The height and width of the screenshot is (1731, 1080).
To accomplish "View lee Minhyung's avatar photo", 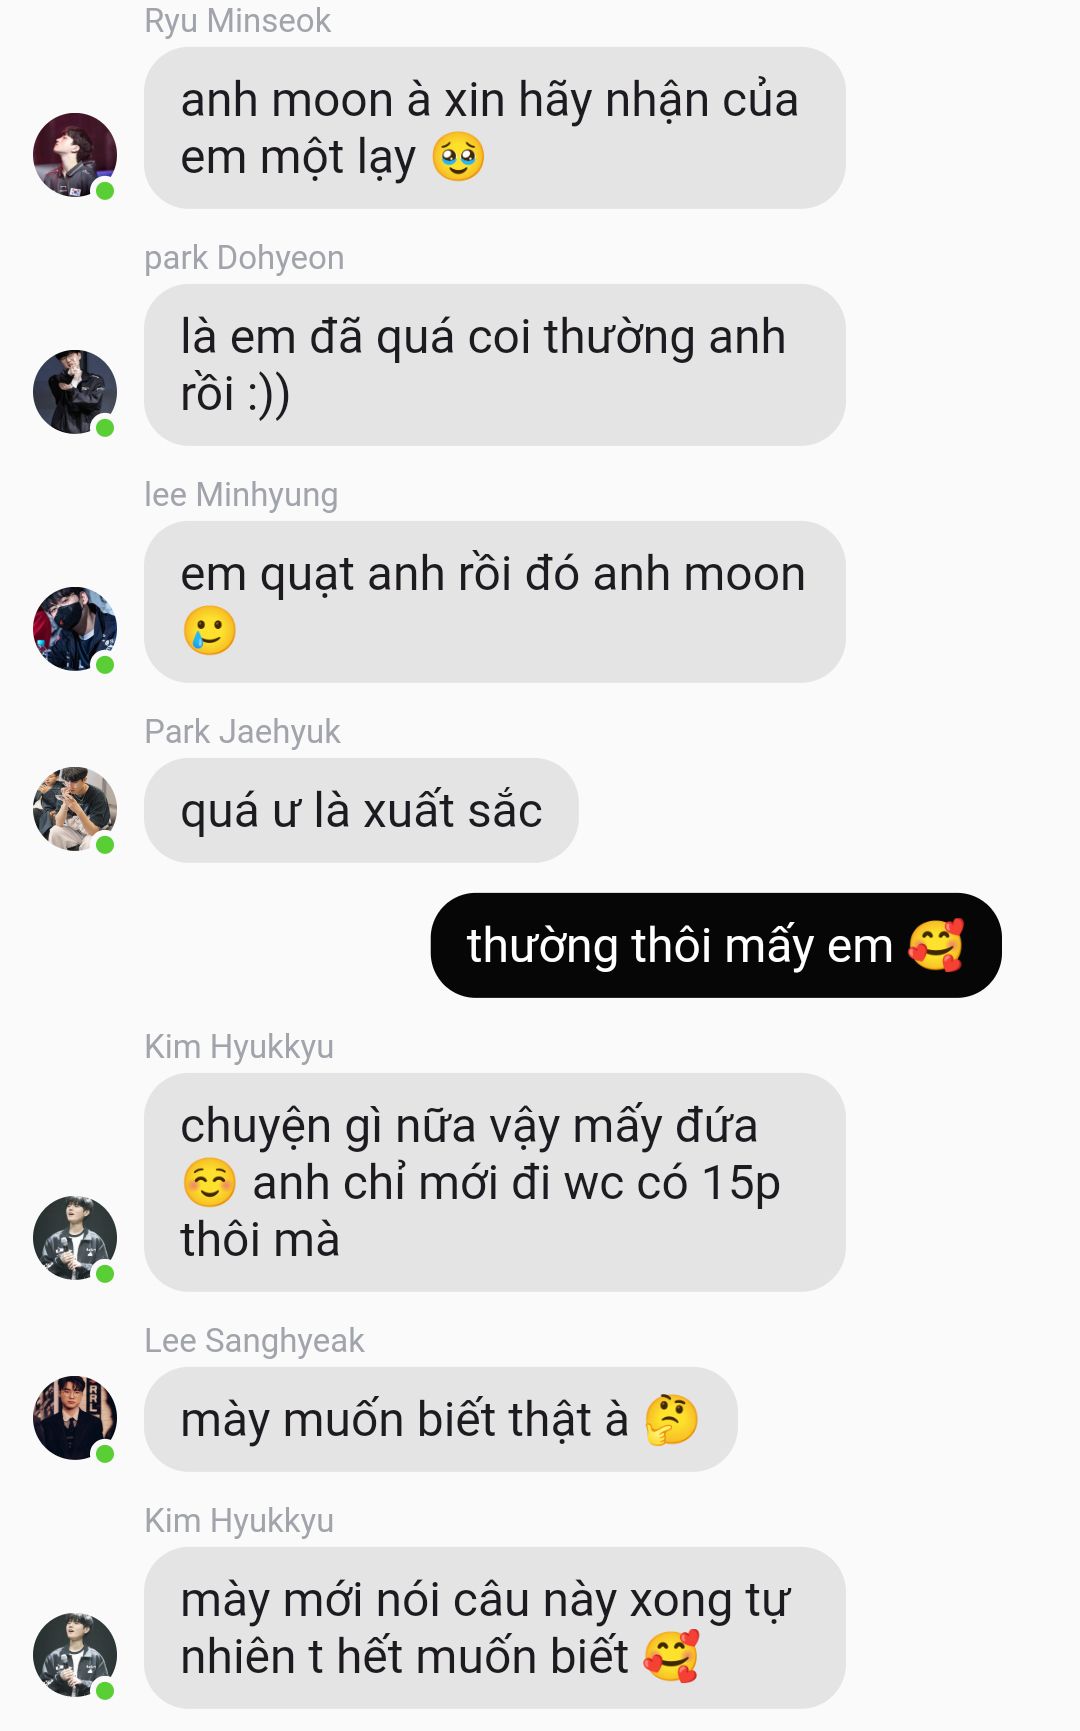I will (75, 629).
